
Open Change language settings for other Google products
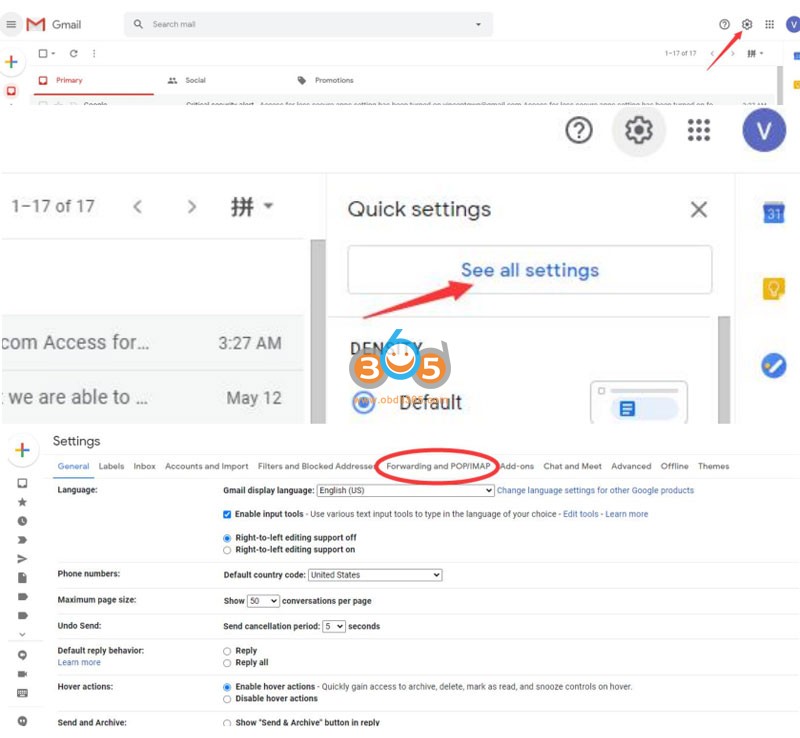[595, 490]
